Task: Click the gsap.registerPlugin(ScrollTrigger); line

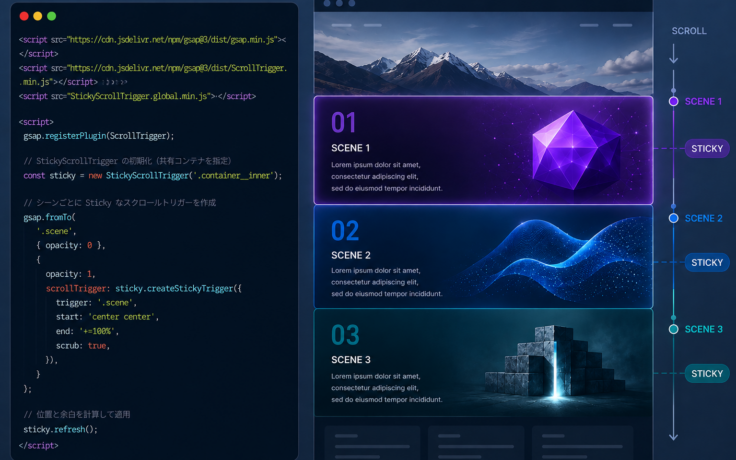Action: 99,136
